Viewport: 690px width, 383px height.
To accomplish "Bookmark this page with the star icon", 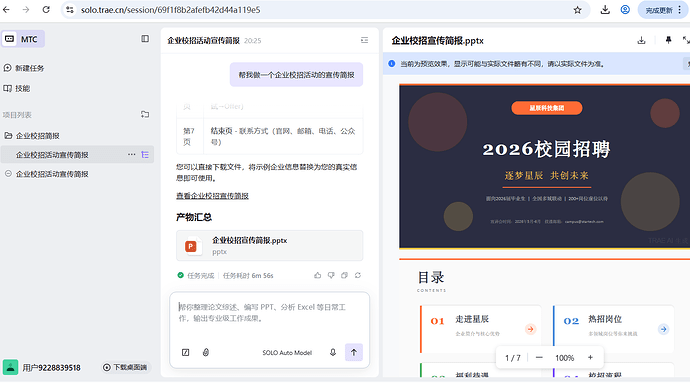I will (577, 10).
